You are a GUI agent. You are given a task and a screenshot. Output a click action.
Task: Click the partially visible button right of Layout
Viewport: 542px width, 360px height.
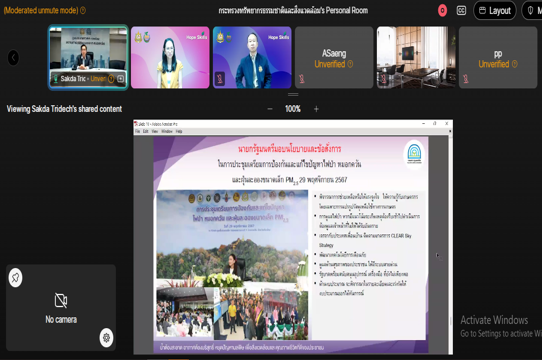pos(532,11)
